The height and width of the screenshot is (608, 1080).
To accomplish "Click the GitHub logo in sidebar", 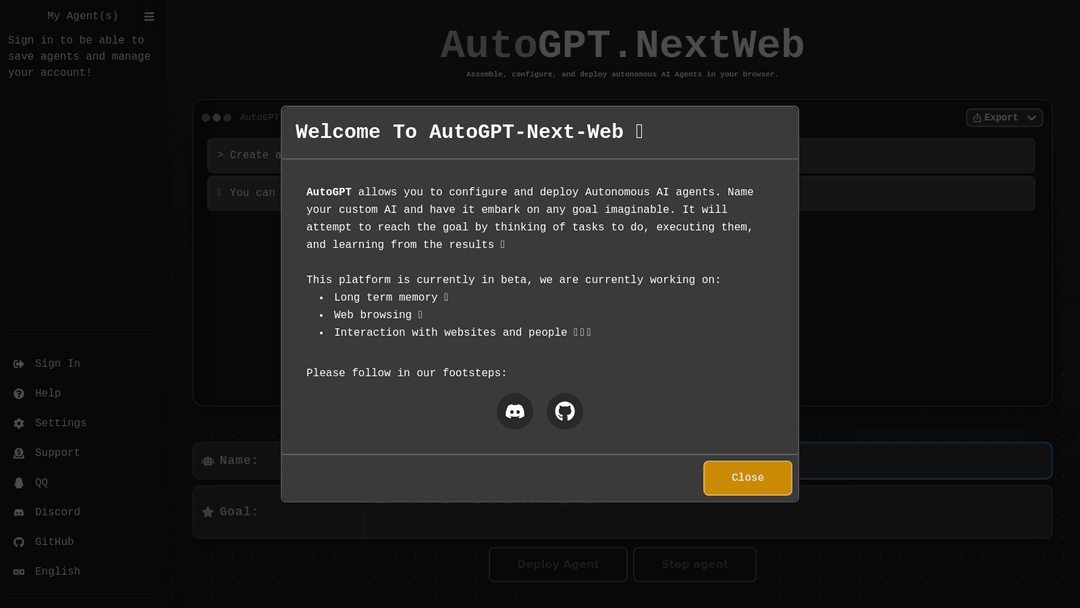I will pos(19,542).
